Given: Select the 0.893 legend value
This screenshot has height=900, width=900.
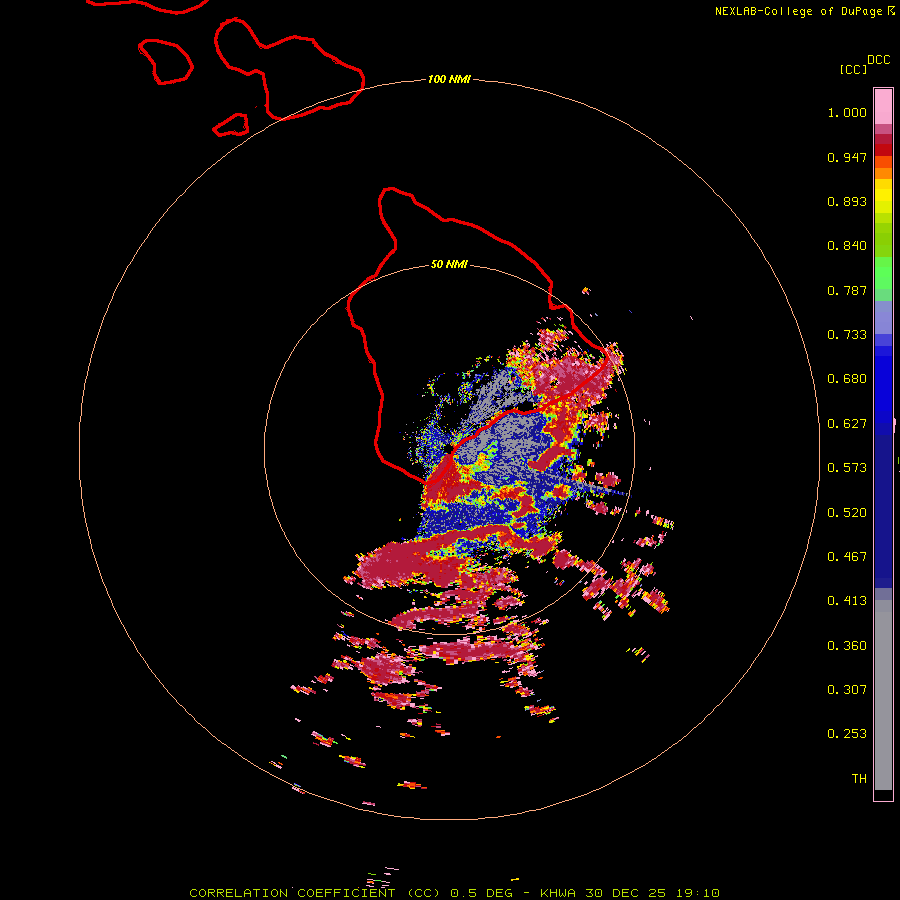Looking at the screenshot, I should (x=847, y=201).
